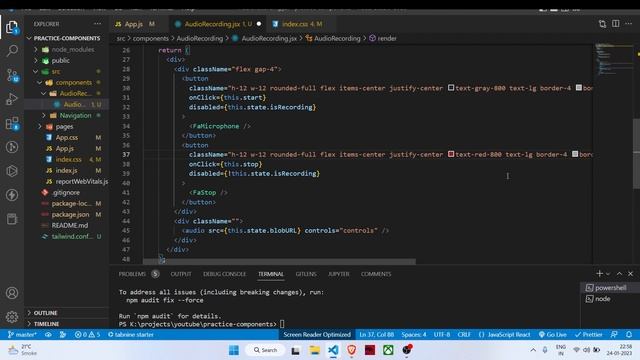Switch to App.js editor tab
Screen dimensions: 640x360
pyautogui.click(x=135, y=24)
